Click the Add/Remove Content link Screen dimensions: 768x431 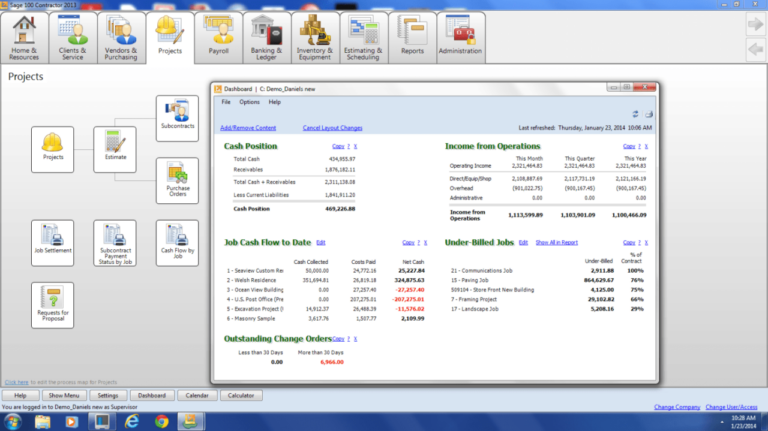coord(248,128)
